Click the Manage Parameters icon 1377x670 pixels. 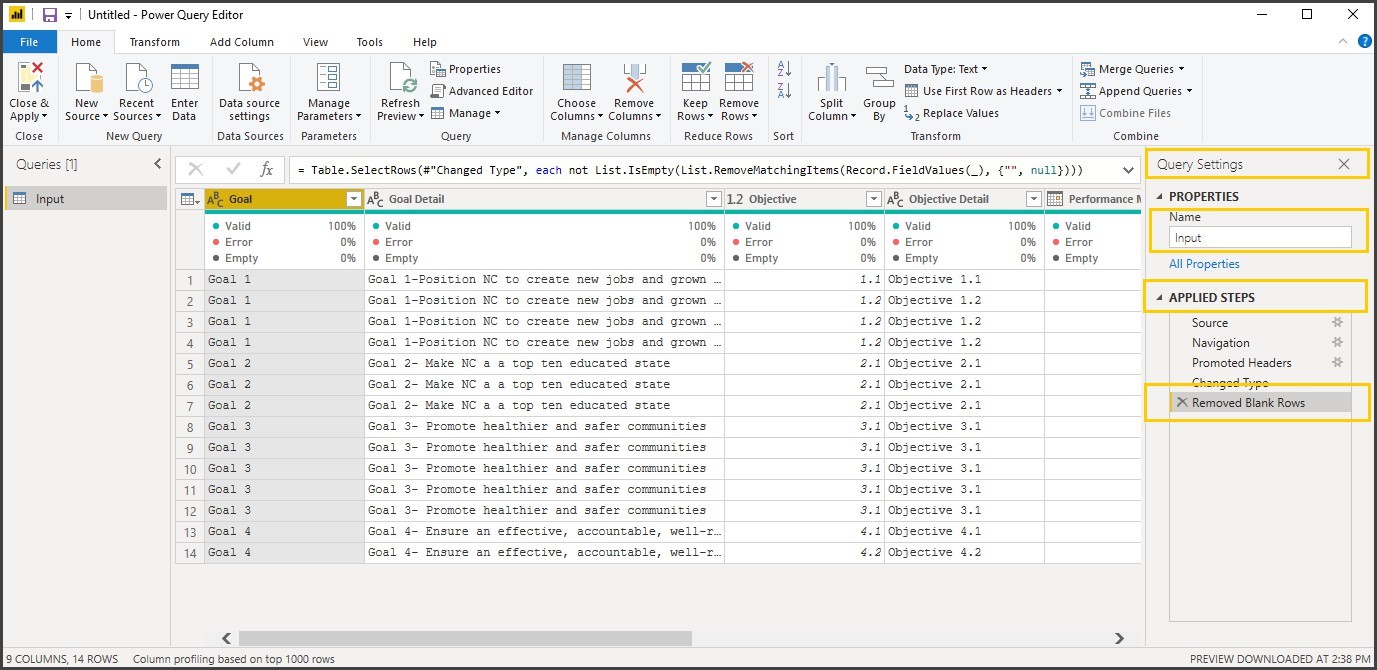[x=329, y=78]
